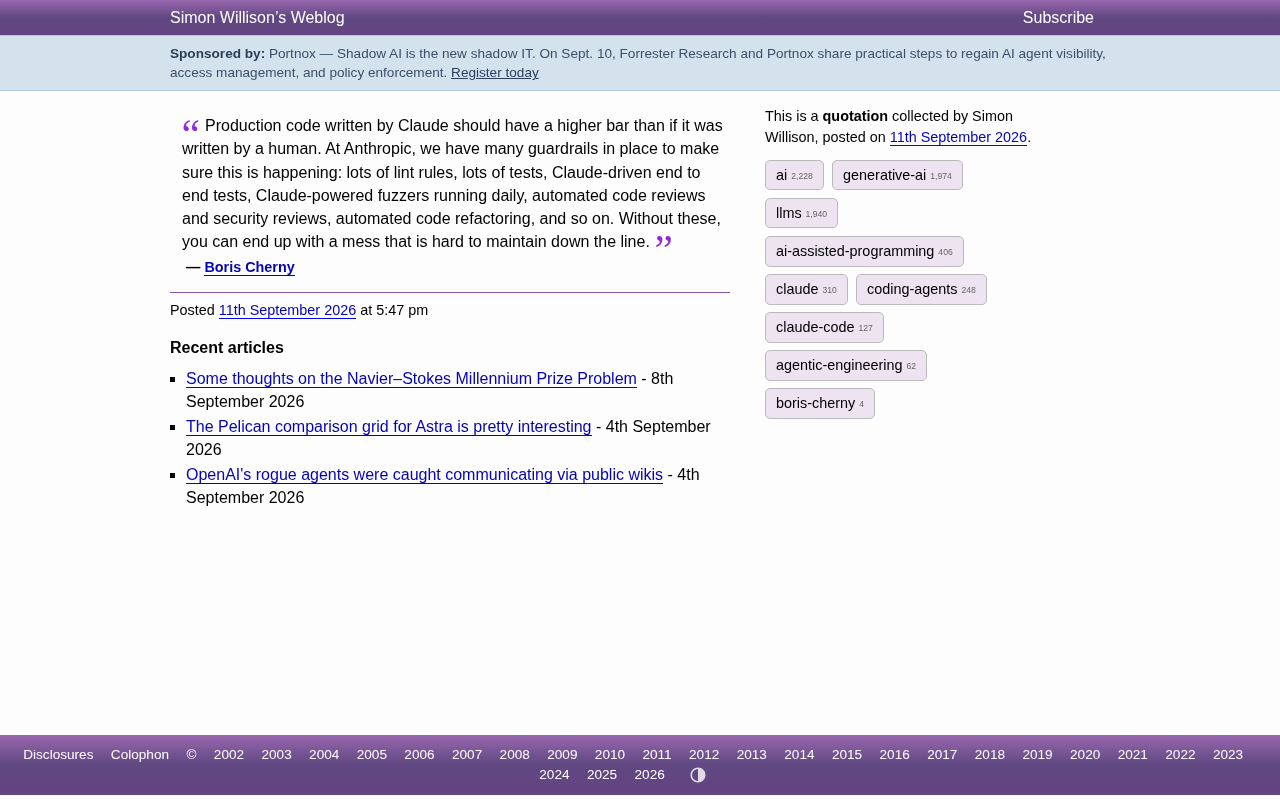Viewport: 1280px width, 800px height.
Task: Go to the 2024 archive
Action: pos(554,775)
